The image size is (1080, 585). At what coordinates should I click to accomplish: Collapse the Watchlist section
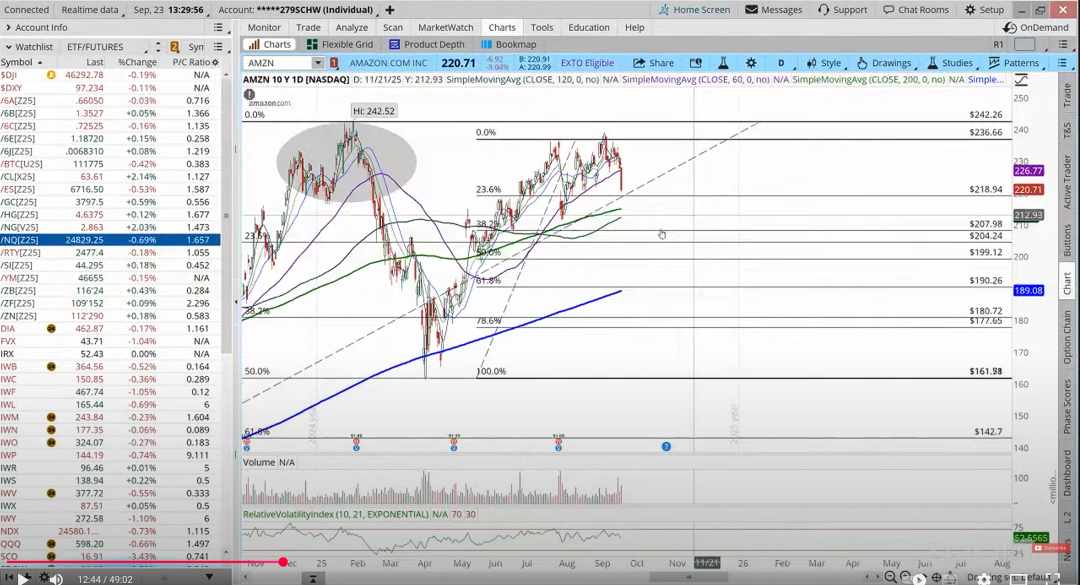pyautogui.click(x=8, y=47)
